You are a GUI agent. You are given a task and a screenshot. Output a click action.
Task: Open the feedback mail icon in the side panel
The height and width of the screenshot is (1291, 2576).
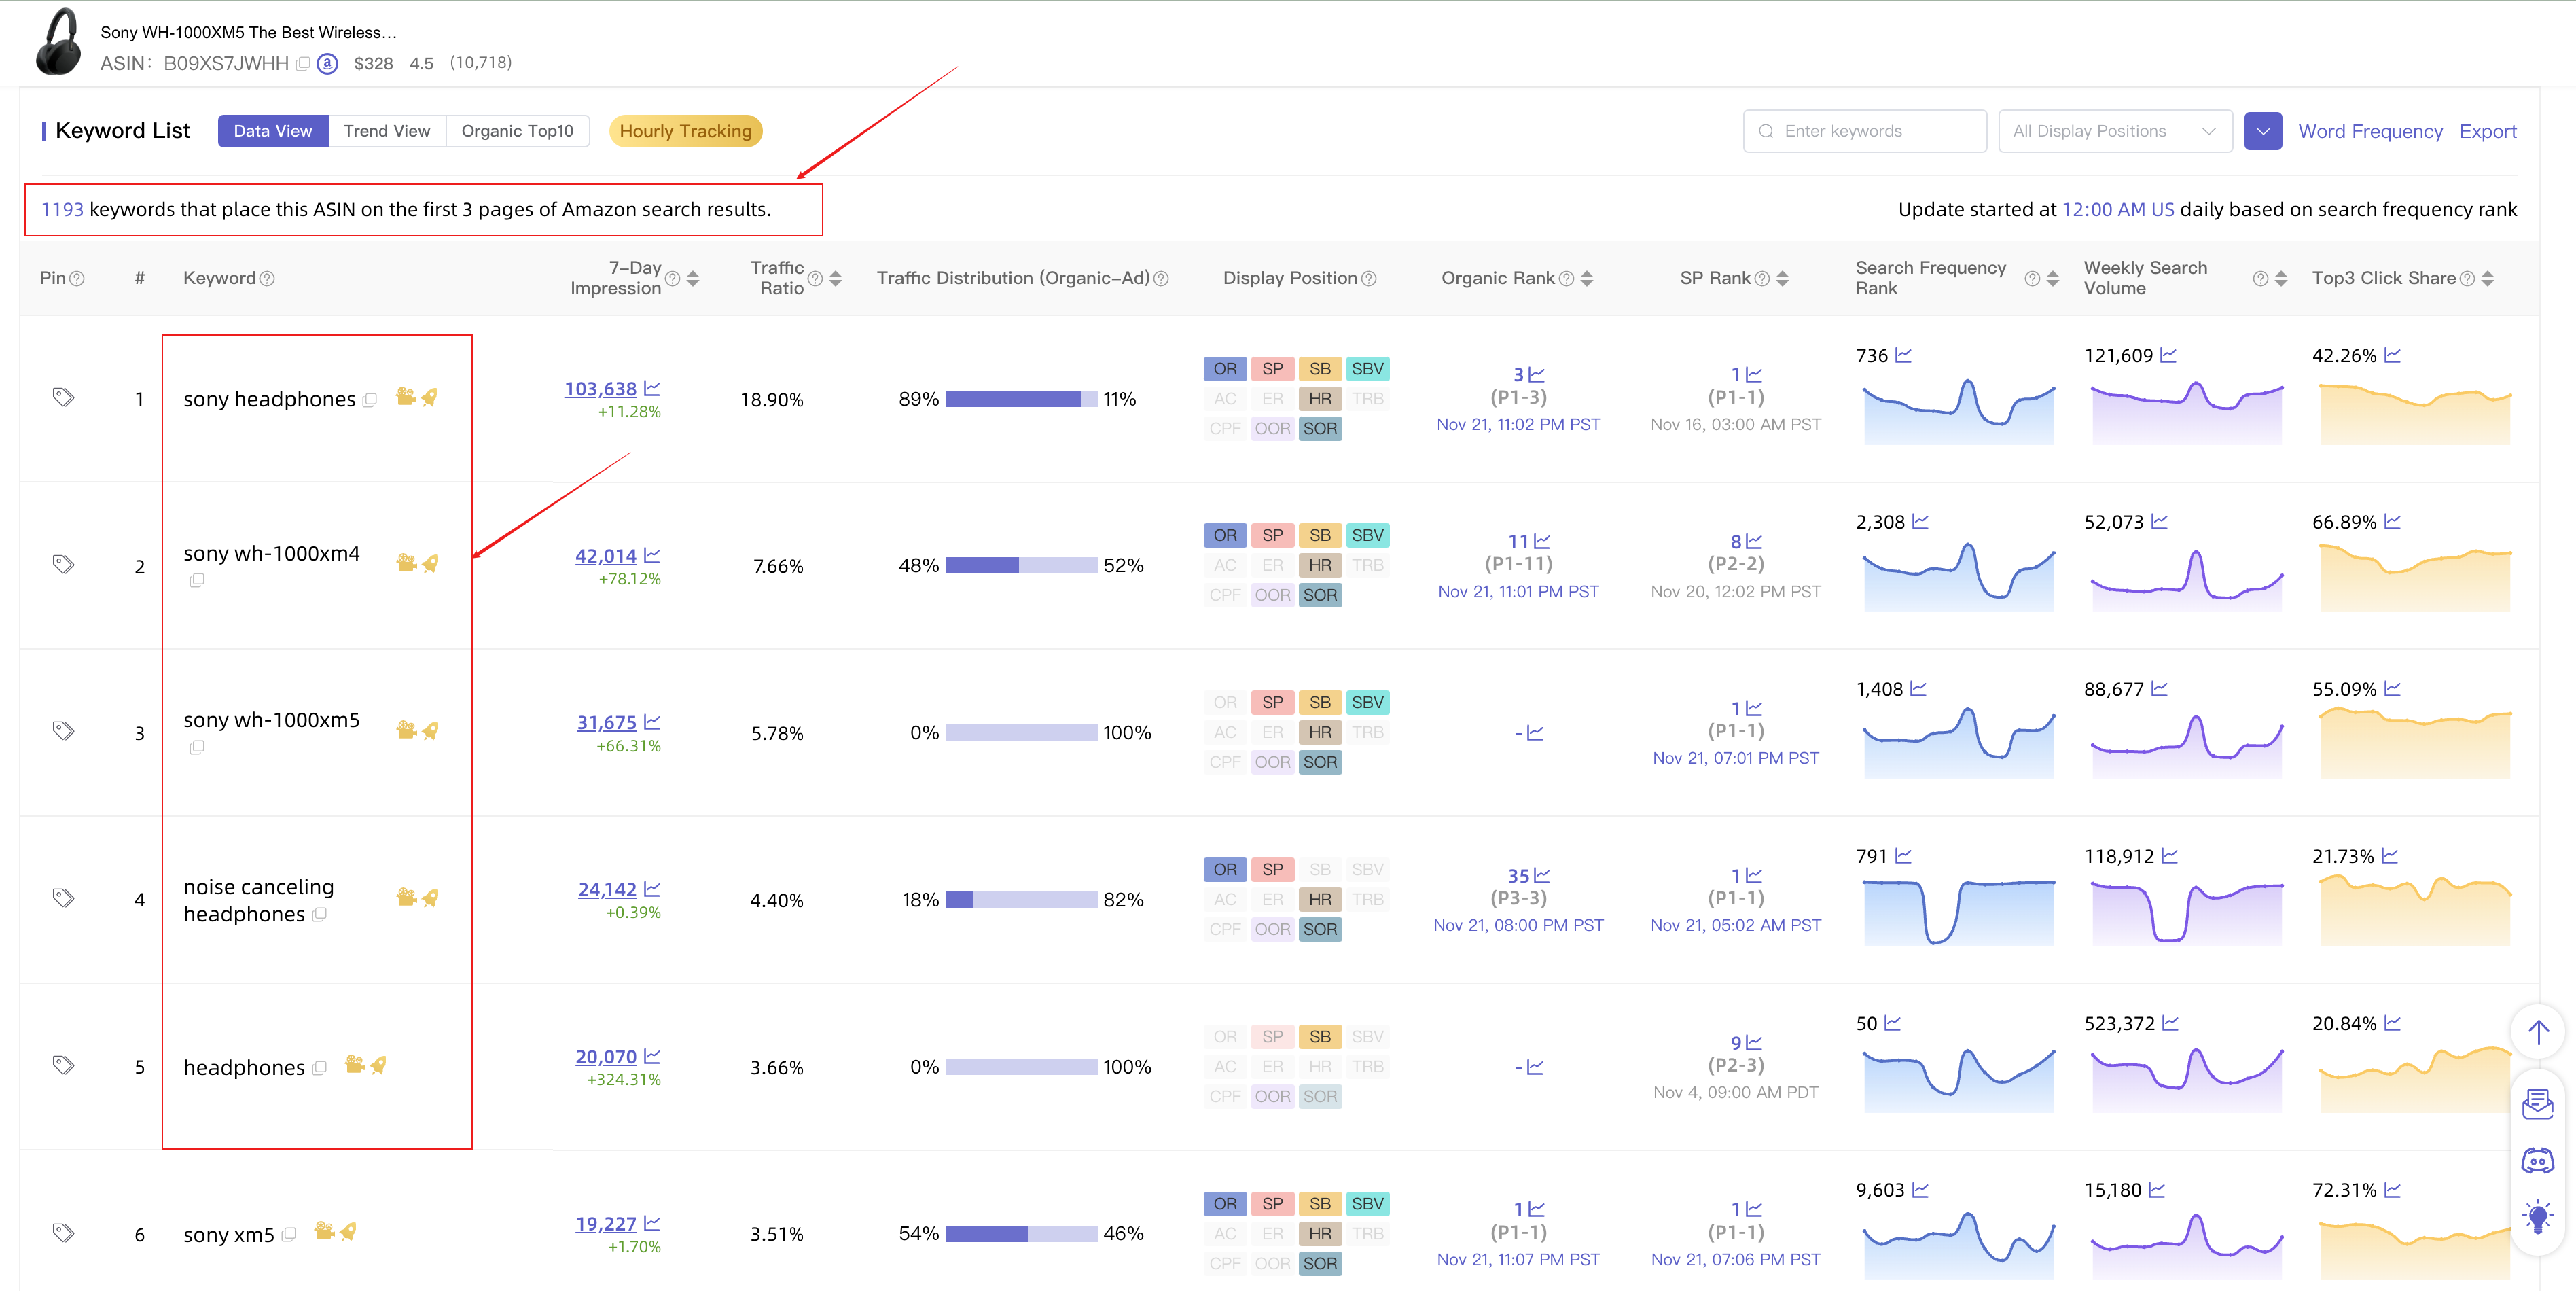tap(2538, 1105)
